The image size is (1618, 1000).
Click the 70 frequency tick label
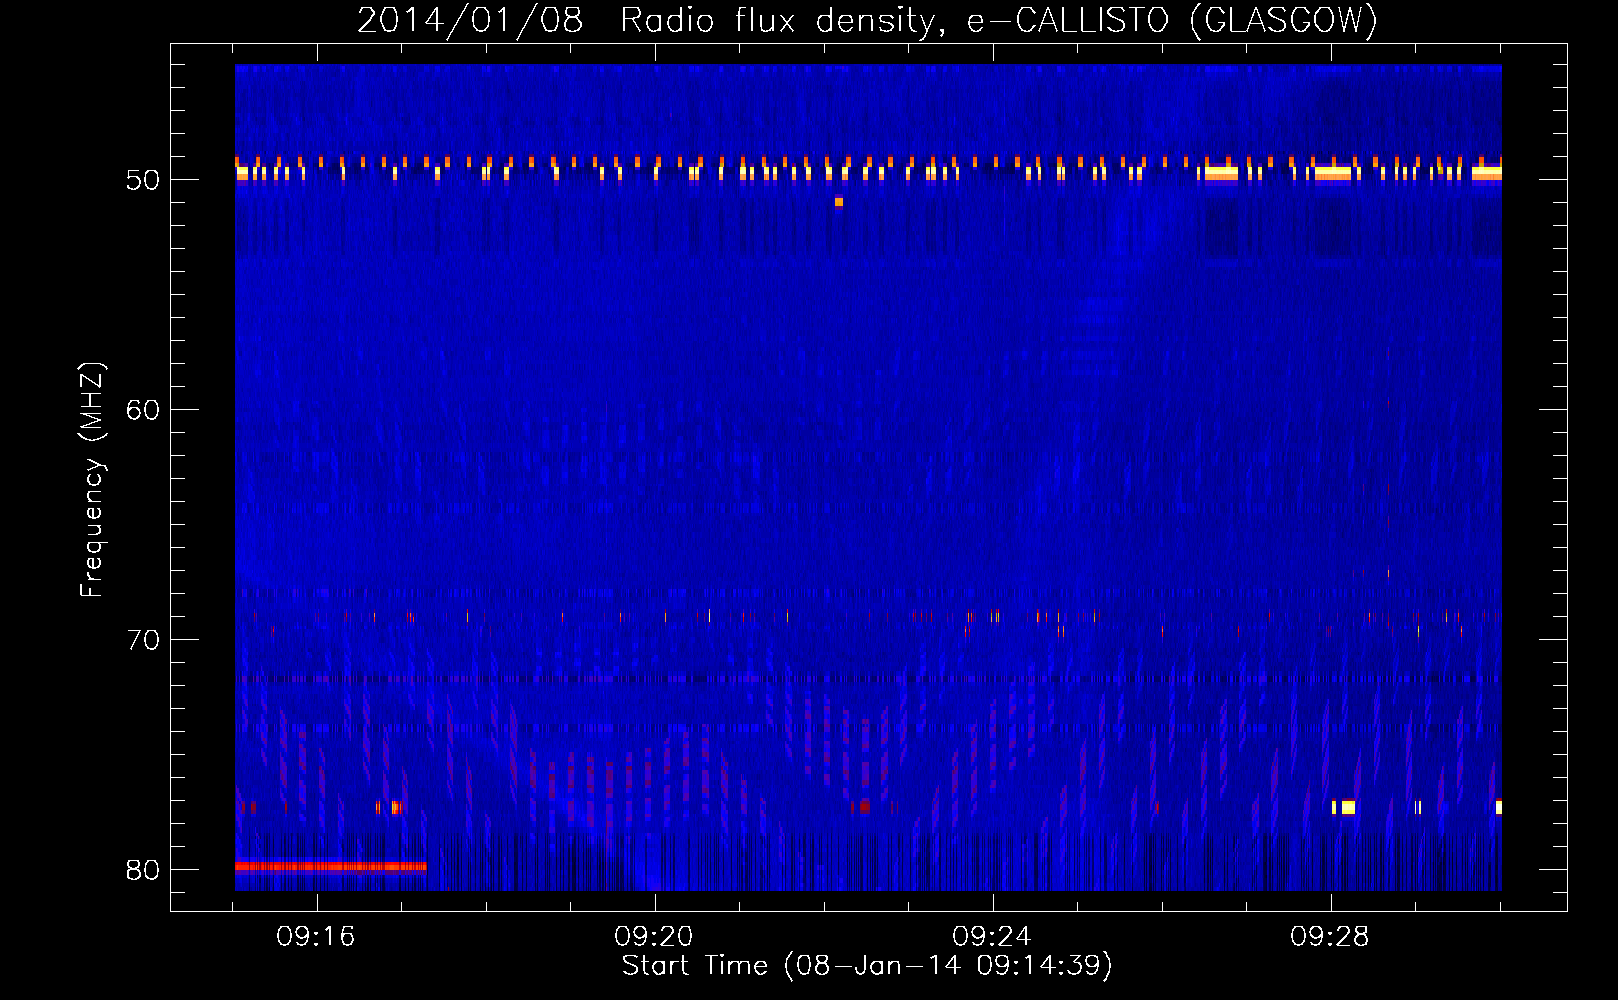pos(143,640)
